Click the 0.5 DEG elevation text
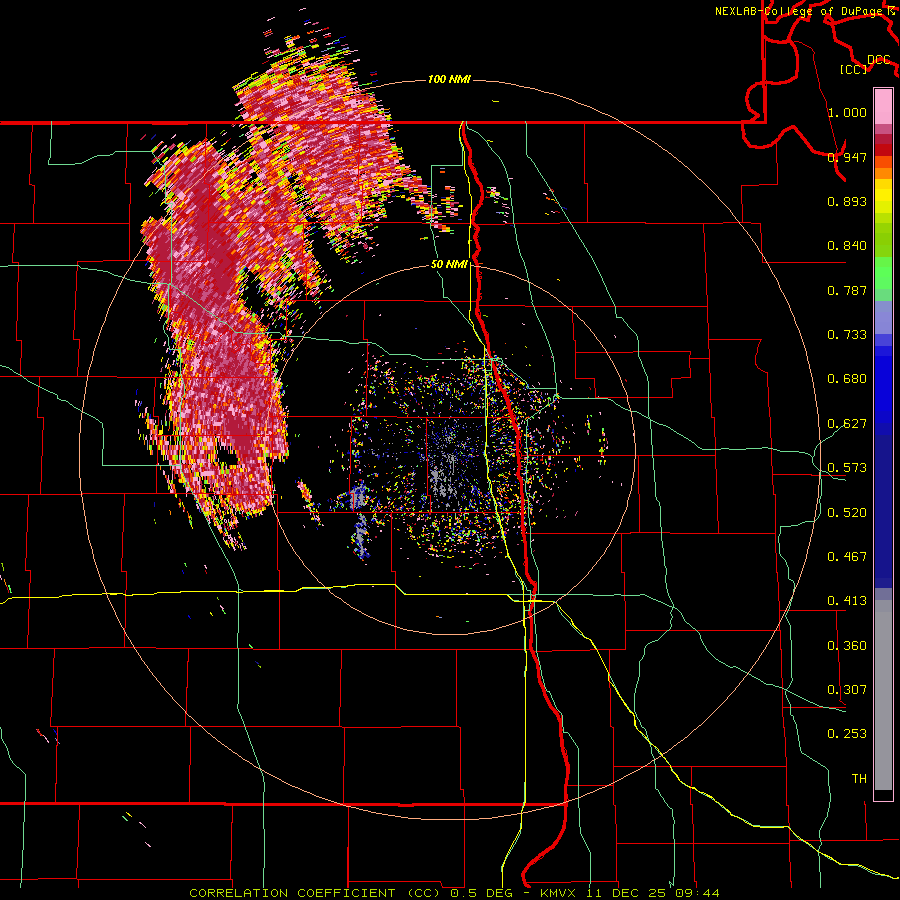 coord(481,893)
